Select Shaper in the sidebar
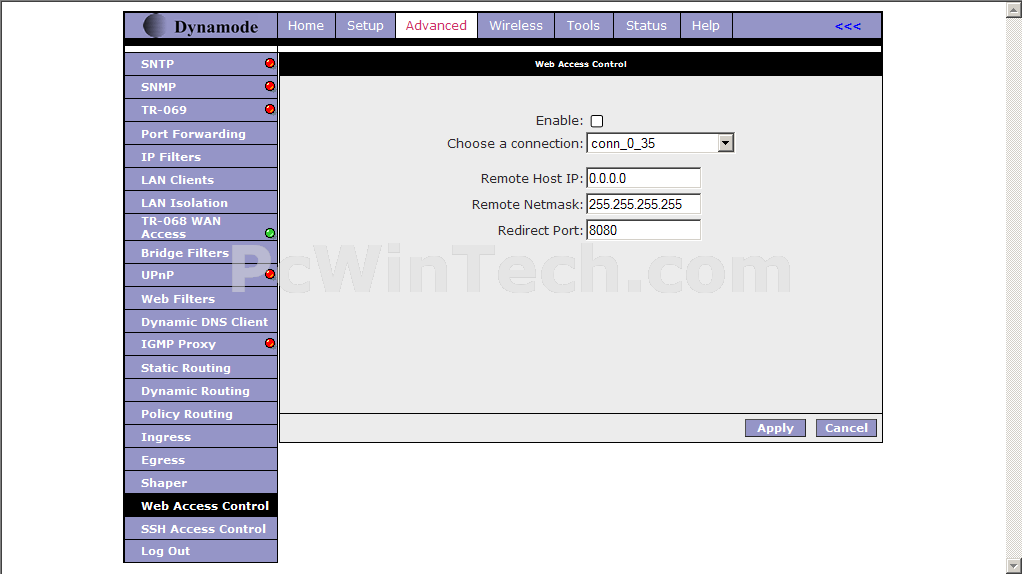The height and width of the screenshot is (574, 1022). tap(201, 483)
